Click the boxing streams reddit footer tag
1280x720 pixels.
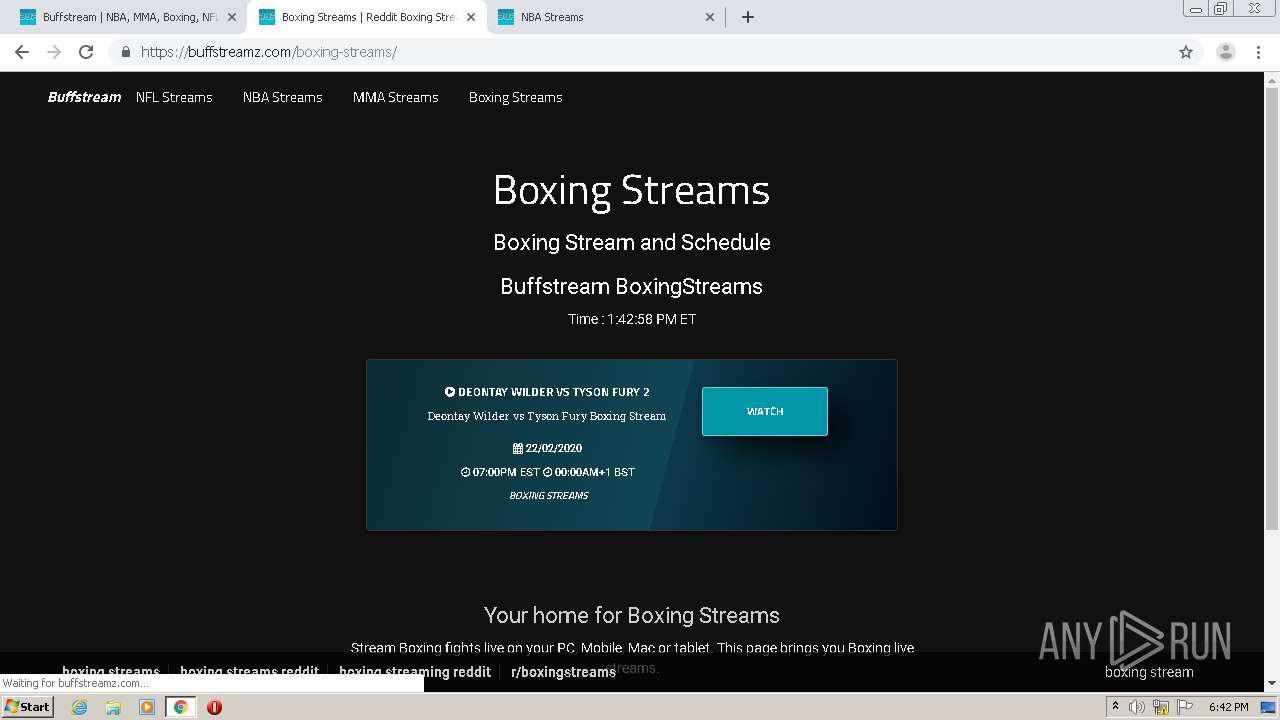(x=249, y=672)
